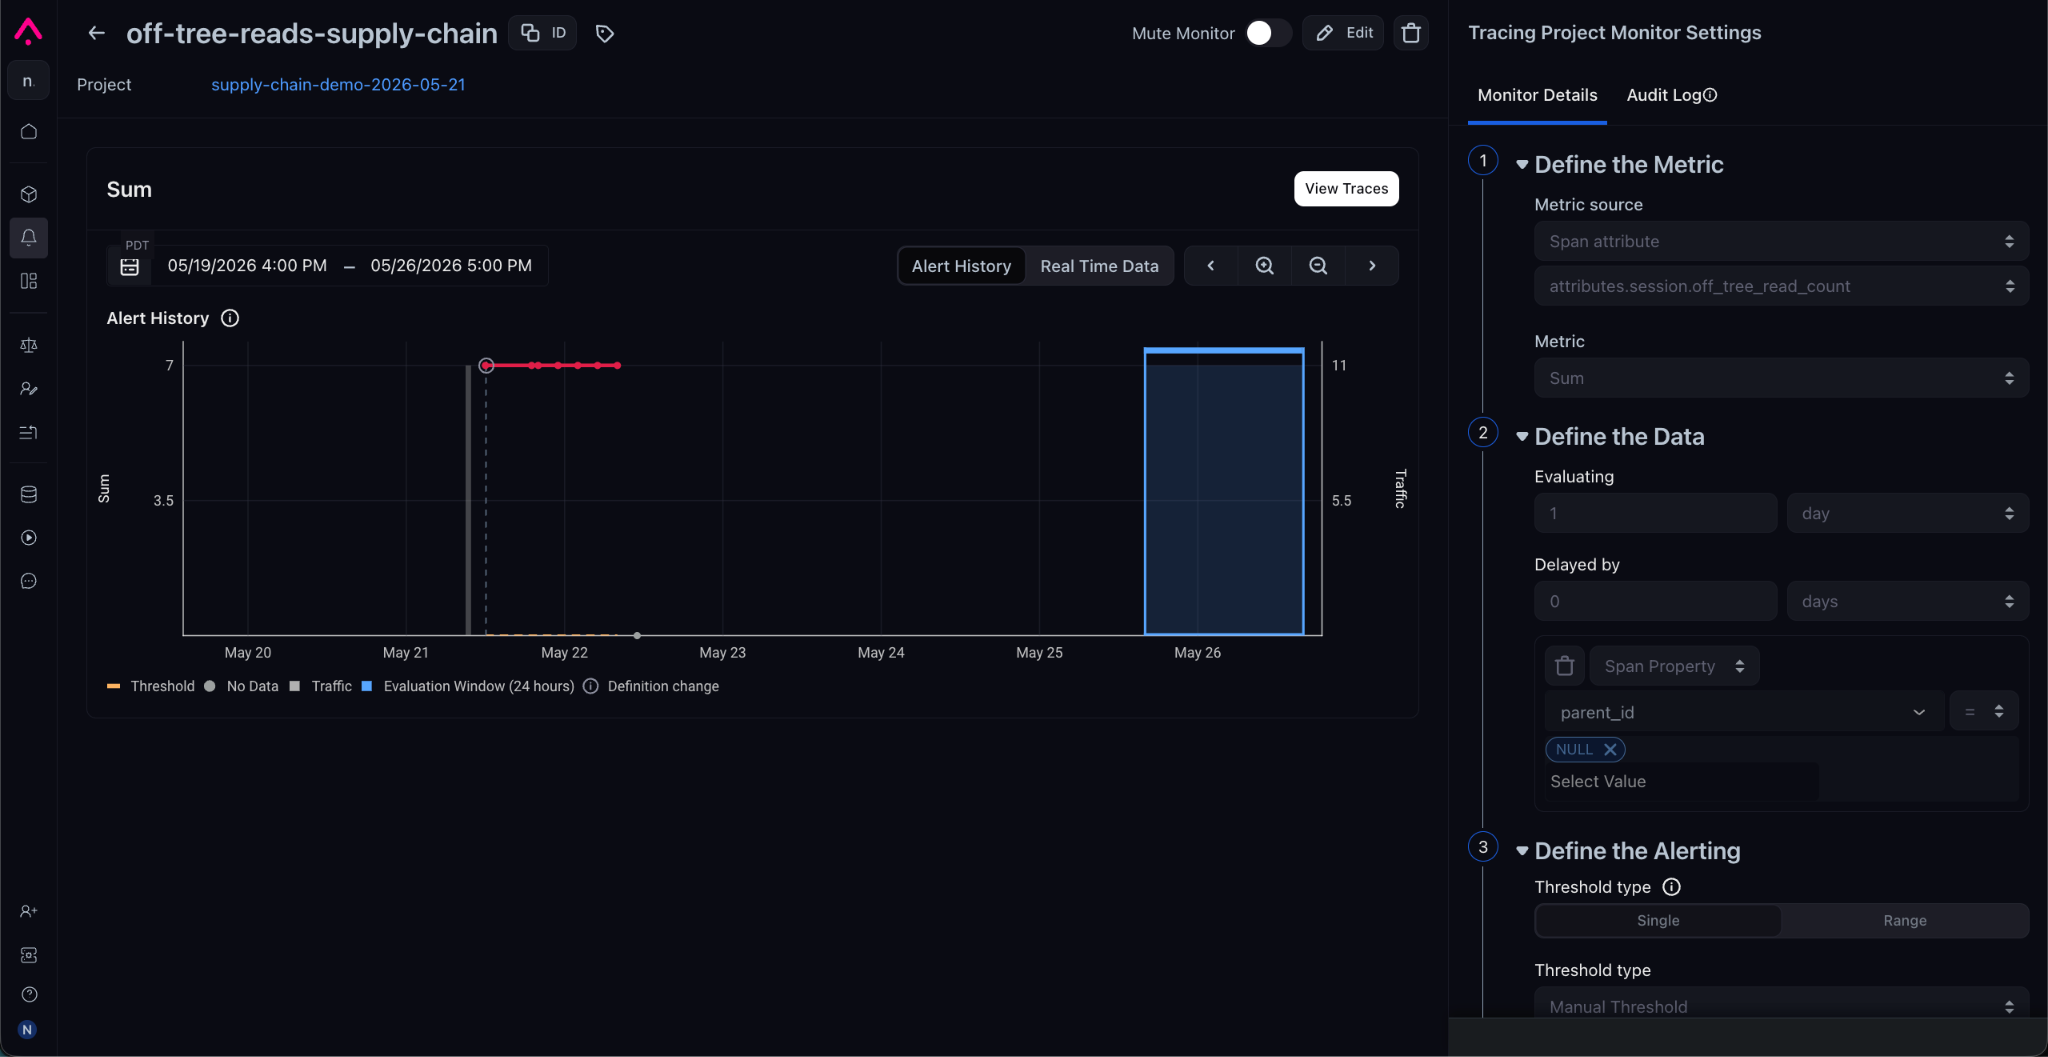Image resolution: width=2048 pixels, height=1057 pixels.
Task: Open the chat bubble icon in sidebar
Action: click(29, 581)
